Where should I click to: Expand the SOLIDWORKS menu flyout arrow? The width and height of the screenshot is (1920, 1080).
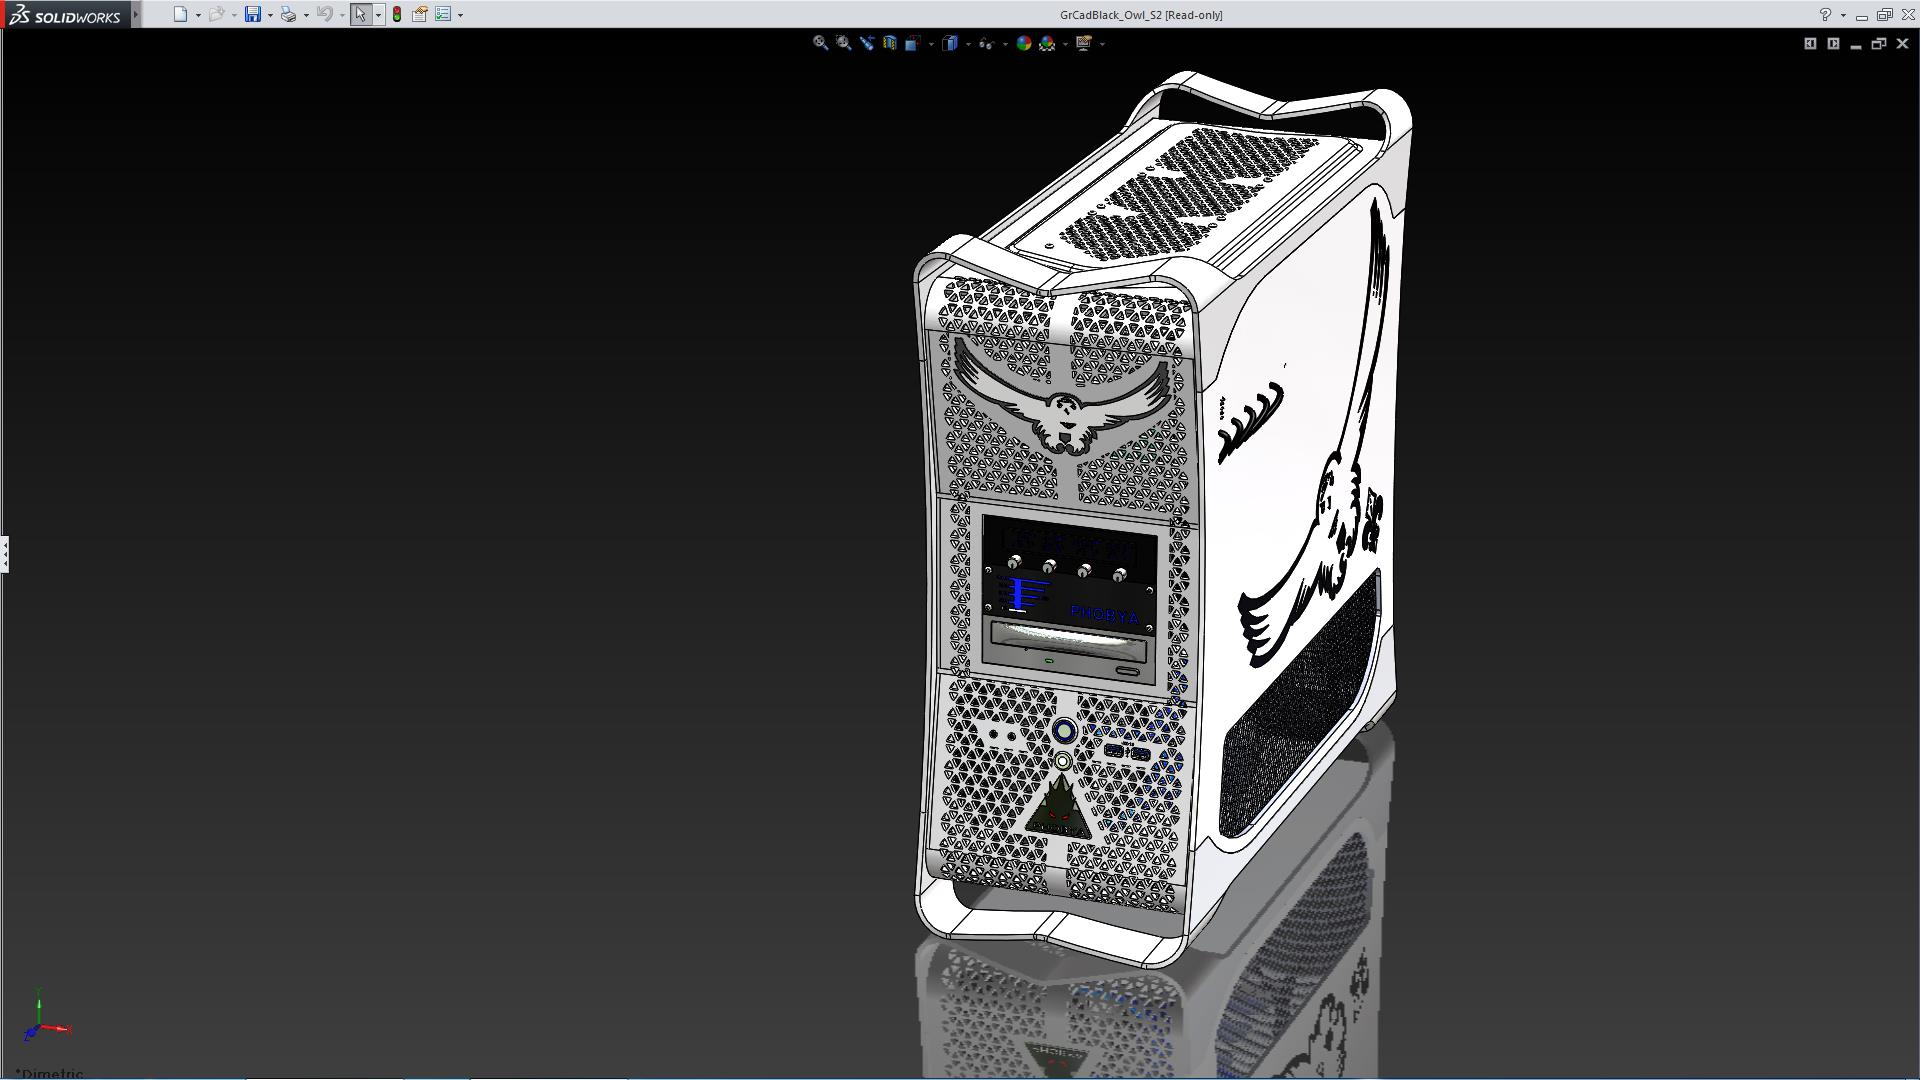coord(136,14)
